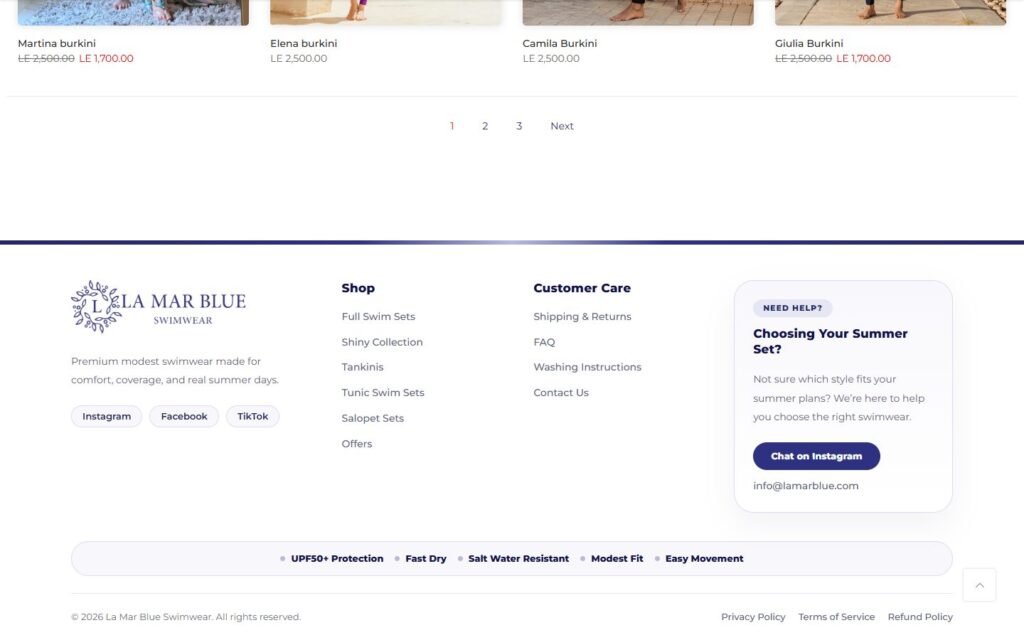Open the Instagram social button
Screen dimensions: 1024x640
[x=106, y=417]
